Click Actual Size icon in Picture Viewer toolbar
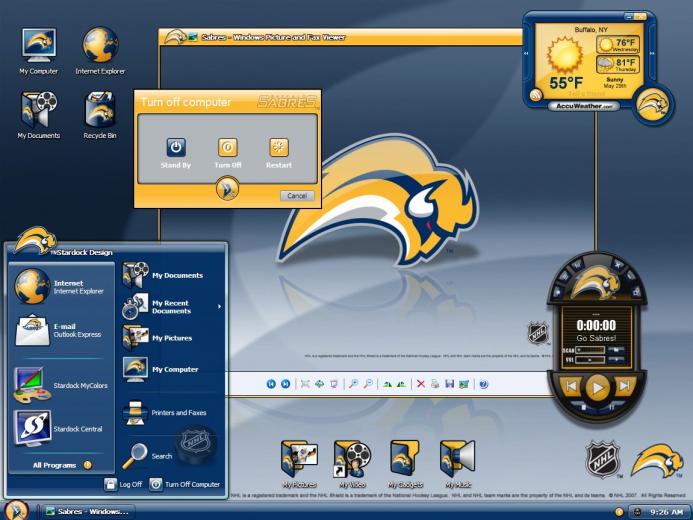 [319, 384]
